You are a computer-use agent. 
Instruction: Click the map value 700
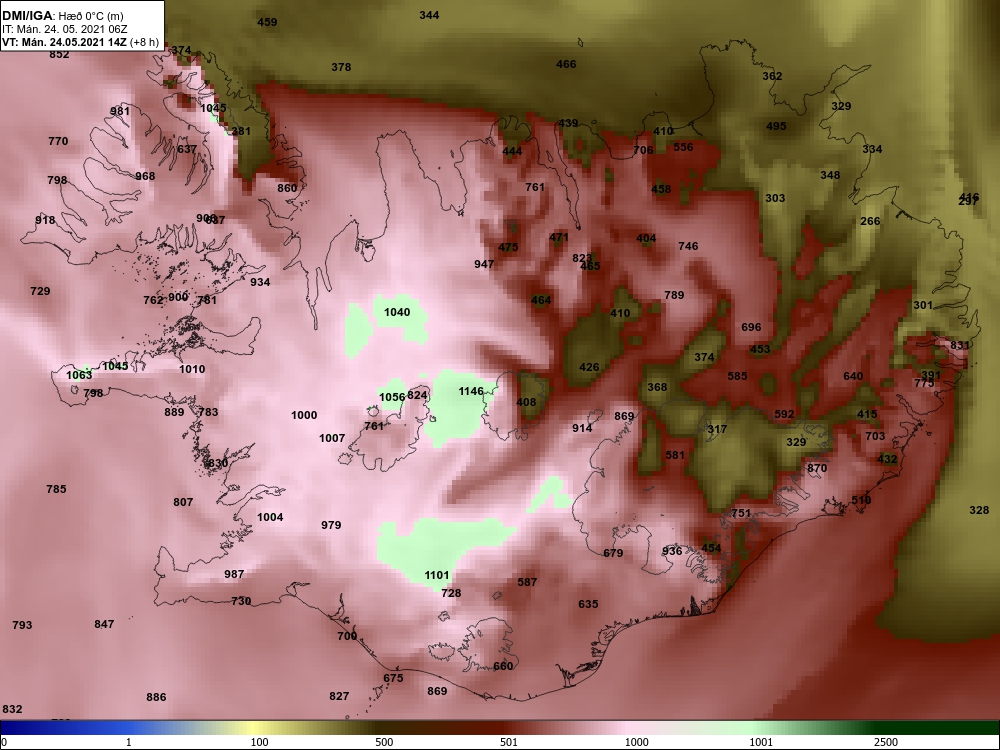[x=347, y=636]
